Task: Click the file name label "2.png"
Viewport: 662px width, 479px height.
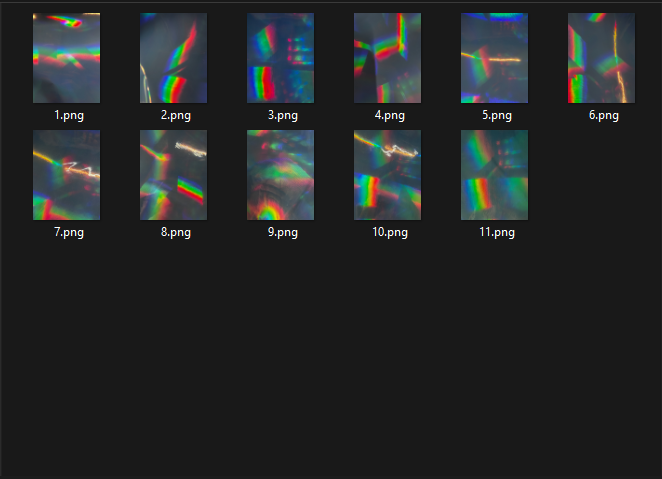Action: tap(176, 115)
